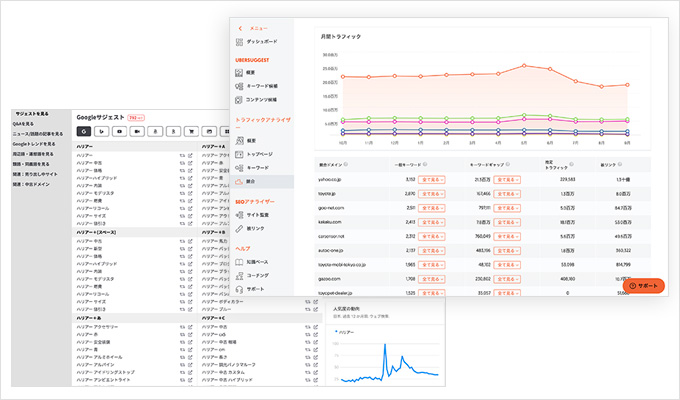
Task: Click external-link icon on ハリアー アンビエントライト row
Action: tap(190, 380)
